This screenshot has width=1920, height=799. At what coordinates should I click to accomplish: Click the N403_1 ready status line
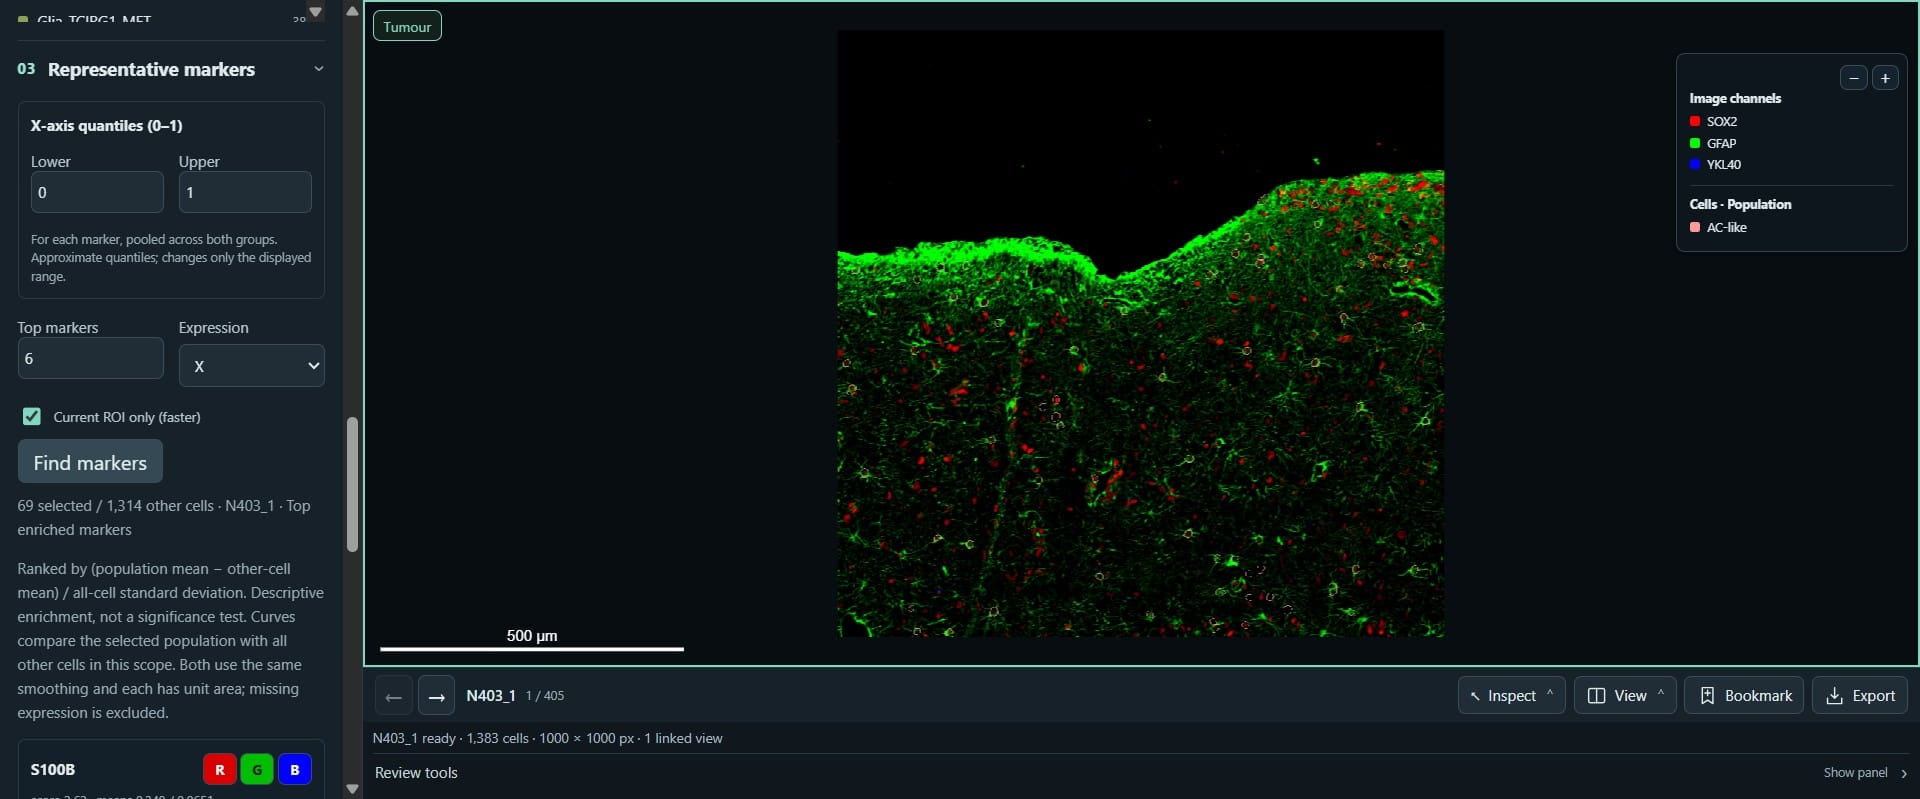tap(547, 738)
